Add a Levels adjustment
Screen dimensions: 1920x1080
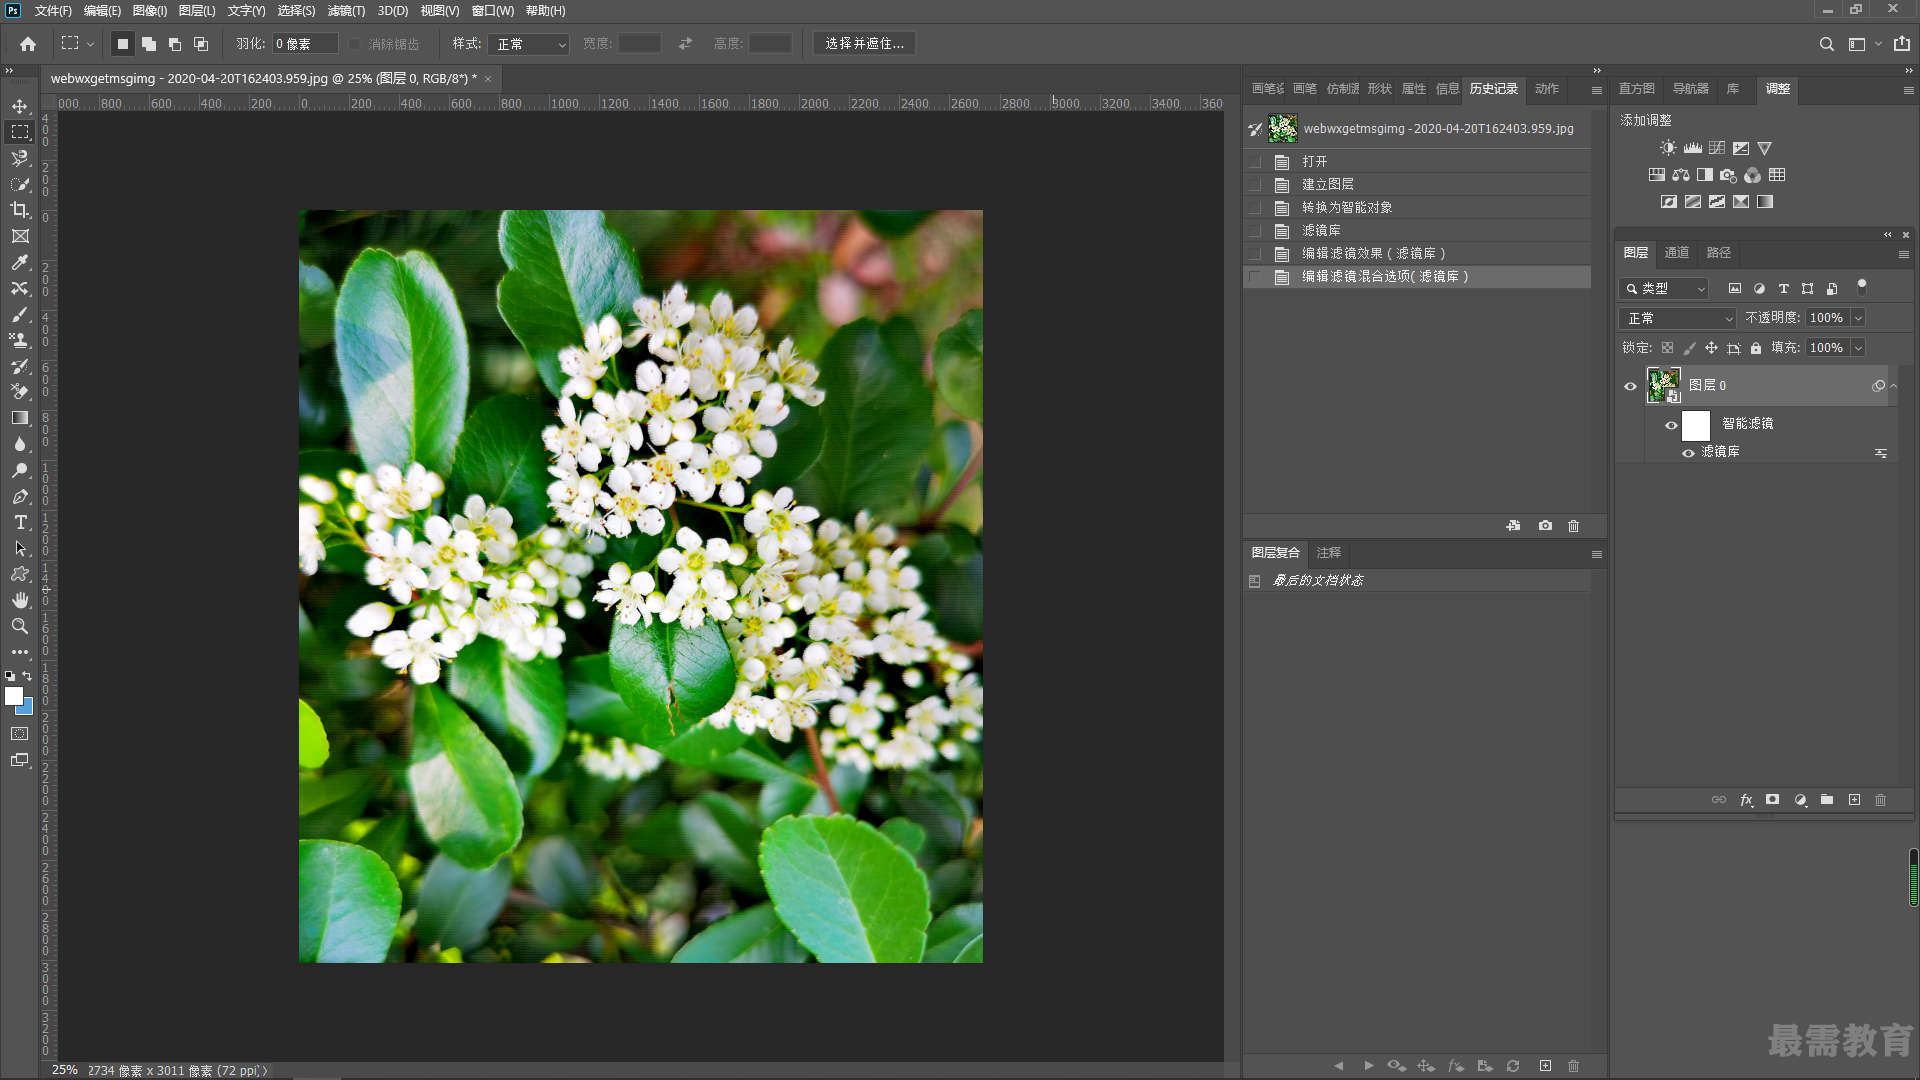[x=1692, y=148]
